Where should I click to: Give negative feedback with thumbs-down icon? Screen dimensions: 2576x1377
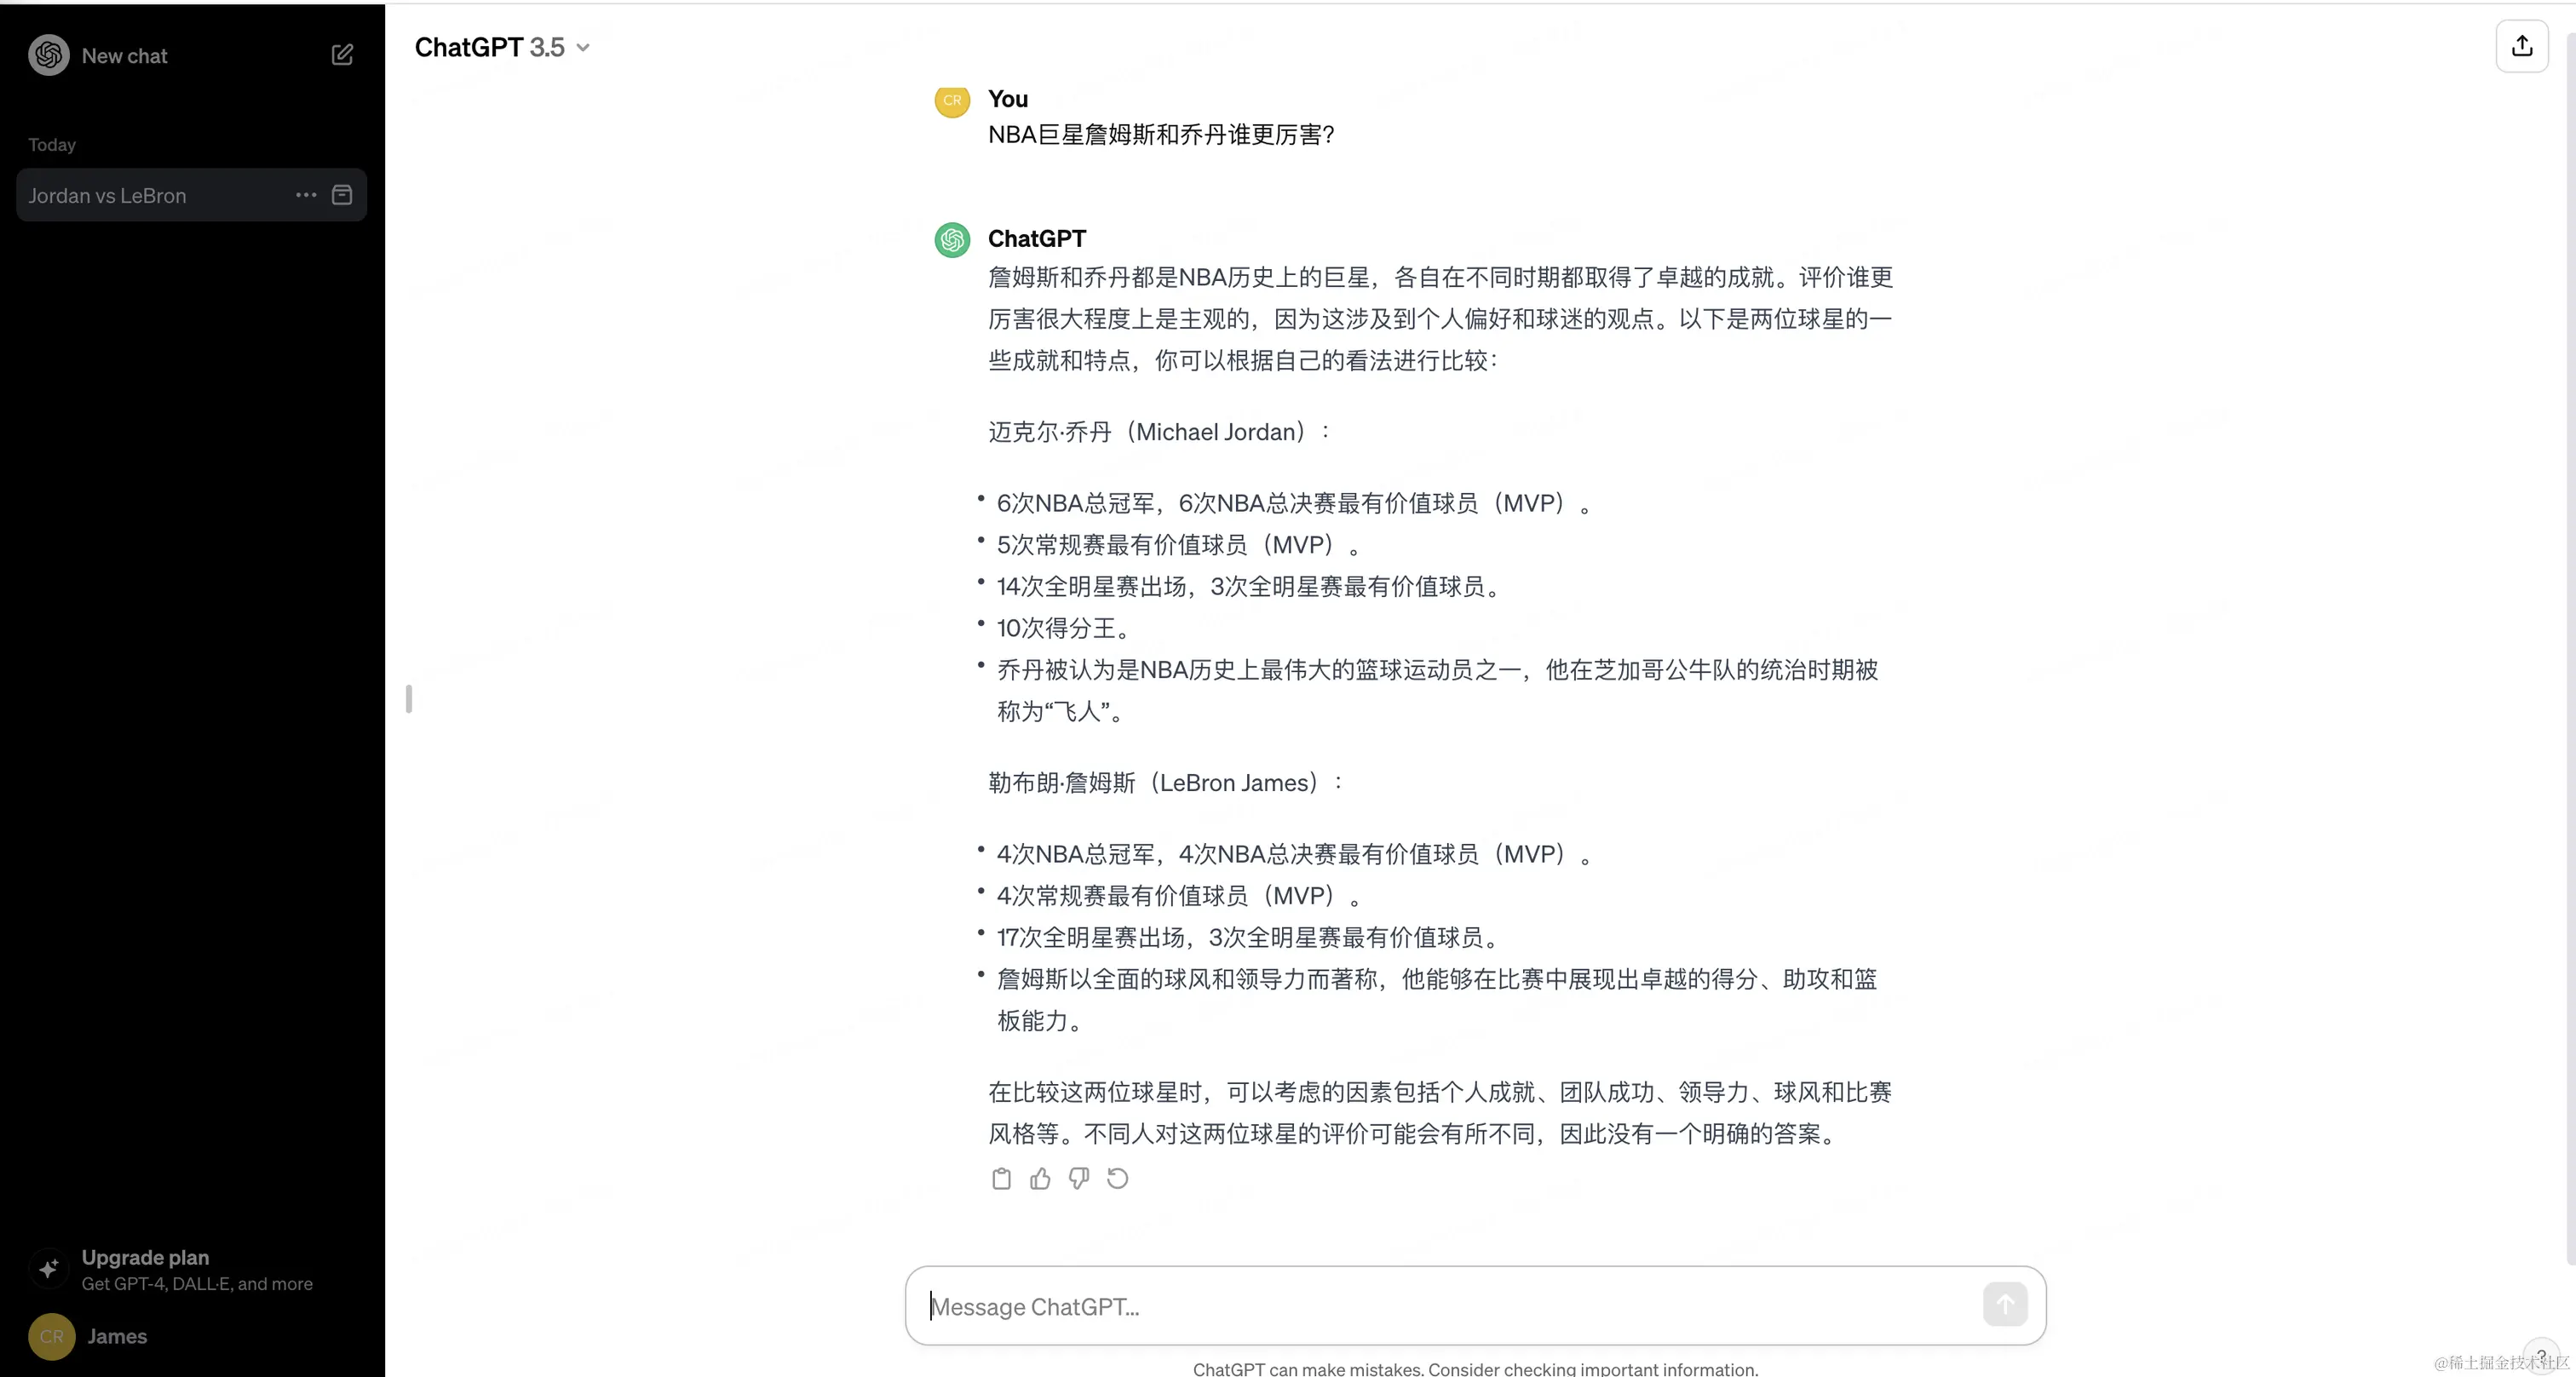1079,1179
